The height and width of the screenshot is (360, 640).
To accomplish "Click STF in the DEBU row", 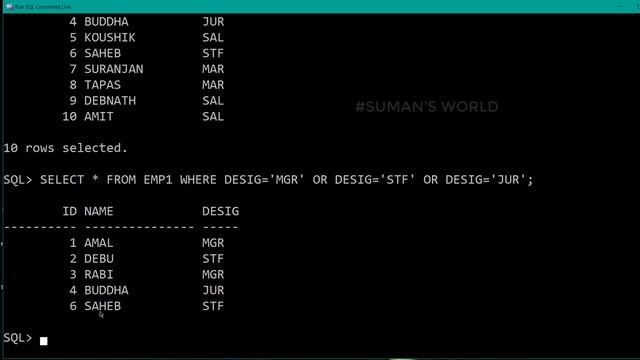I will click(213, 259).
